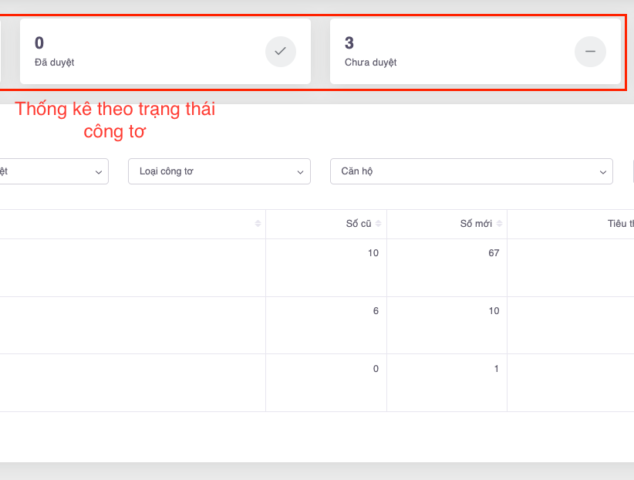Viewport: 634px width, 480px height.
Task: Select the Đã duyệt label text
Action: [54, 62]
